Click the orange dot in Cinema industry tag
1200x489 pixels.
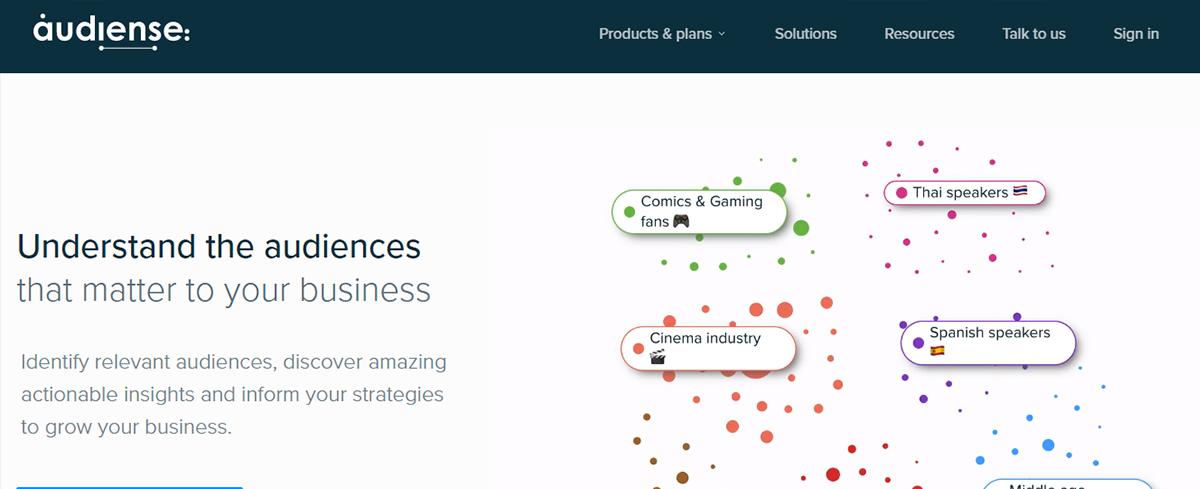pos(638,348)
